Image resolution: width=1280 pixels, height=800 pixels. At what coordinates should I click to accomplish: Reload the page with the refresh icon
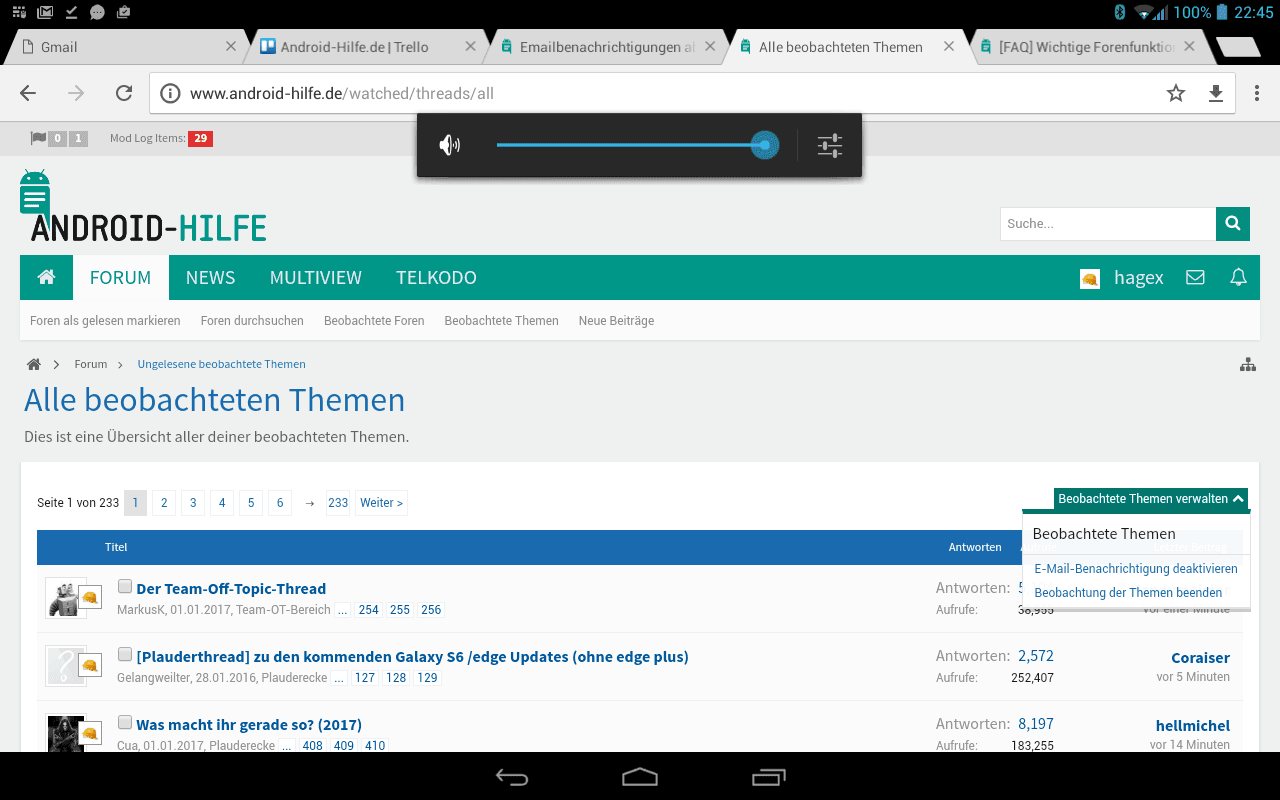[124, 93]
